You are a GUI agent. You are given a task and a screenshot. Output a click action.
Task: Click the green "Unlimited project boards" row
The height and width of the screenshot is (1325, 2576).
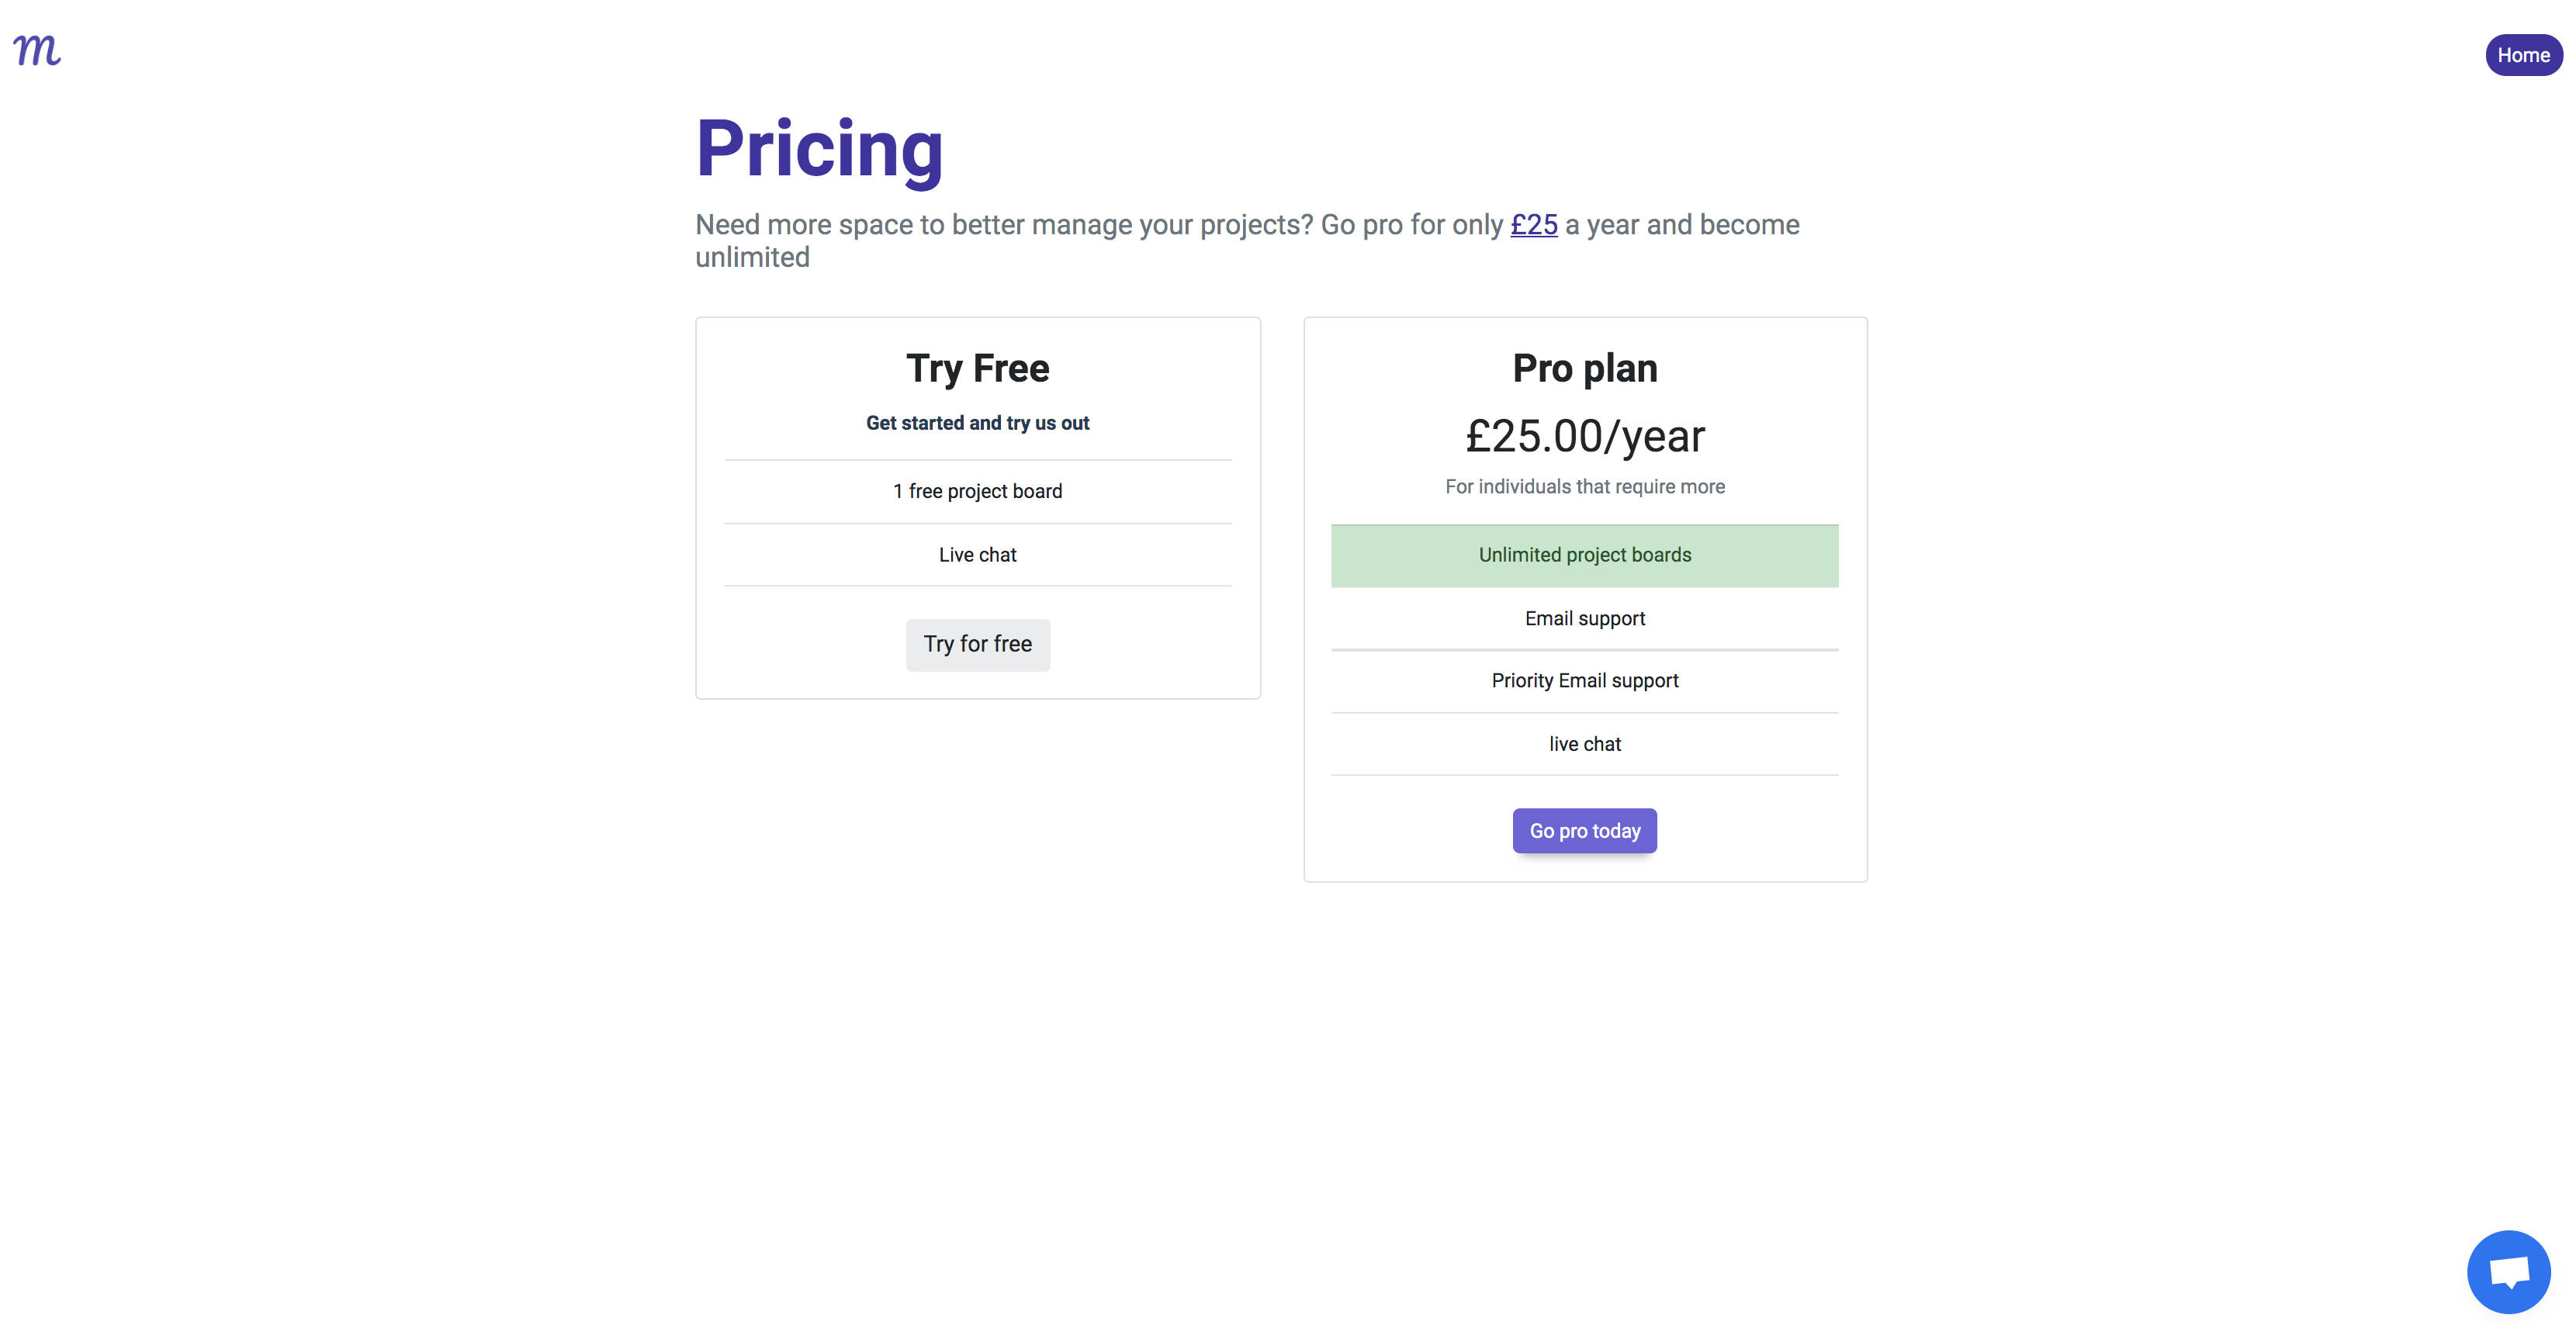tap(1584, 555)
